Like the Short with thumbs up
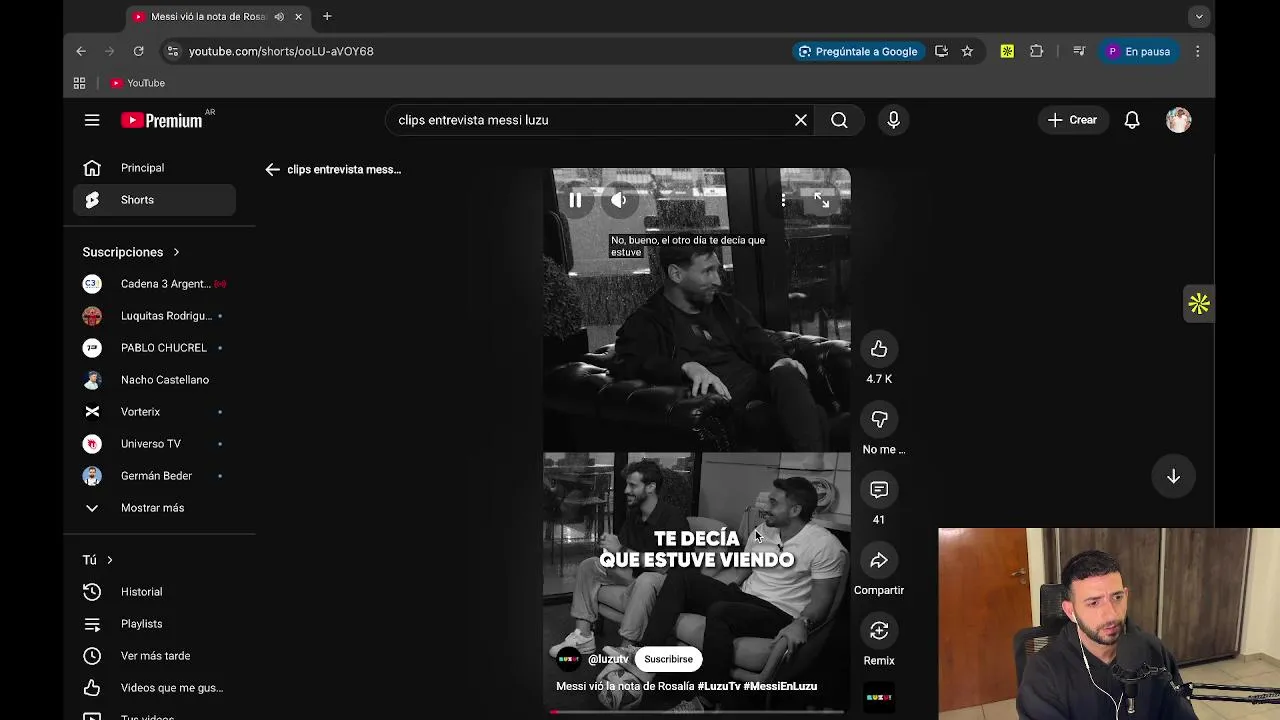1280x720 pixels. [x=879, y=349]
